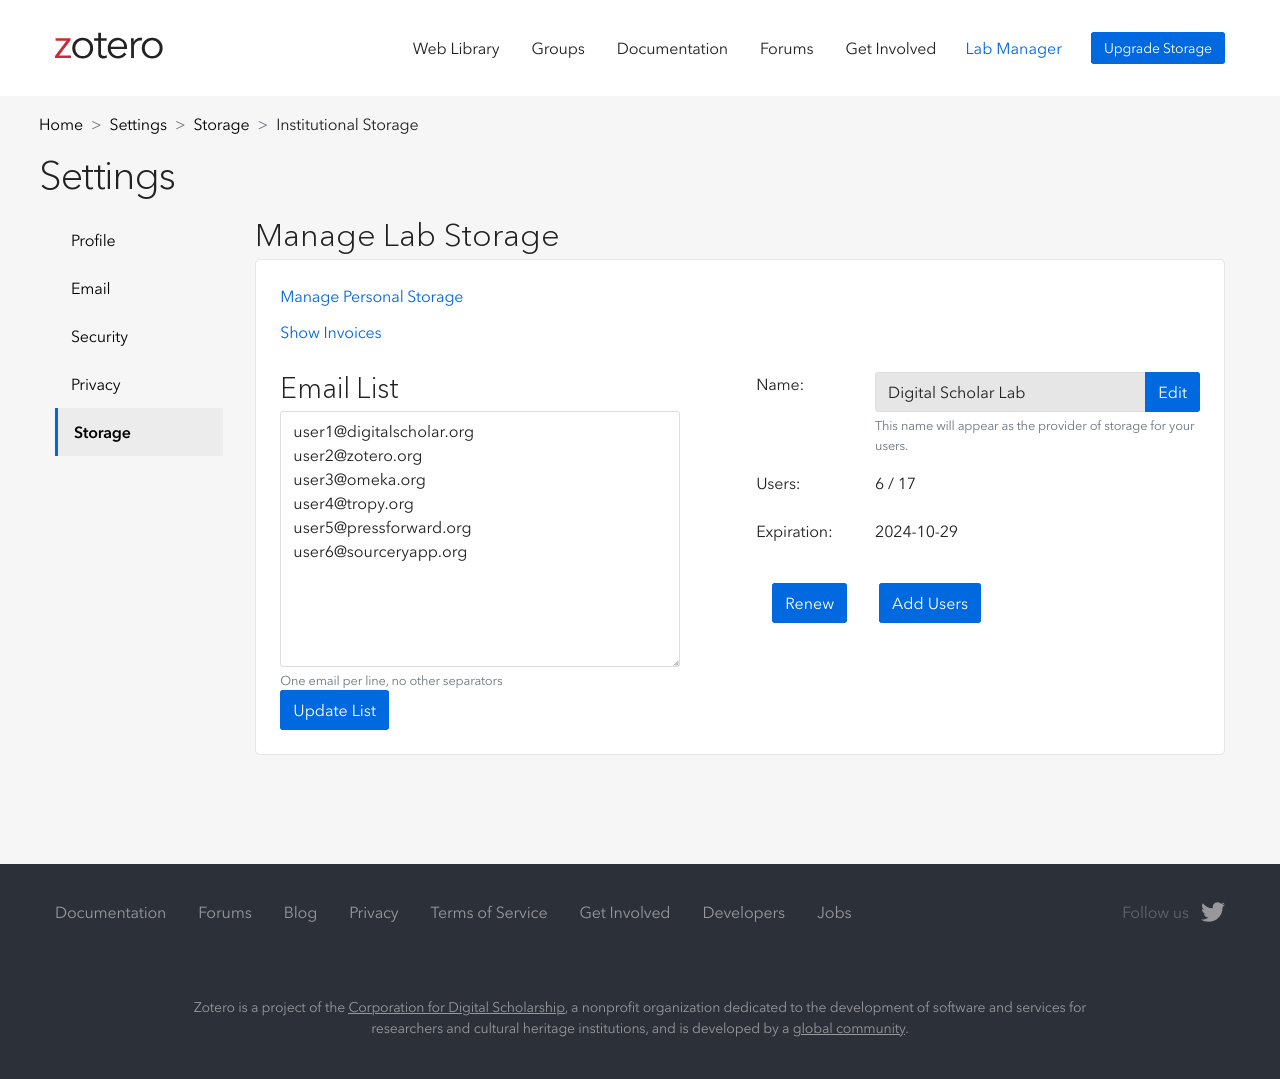Open the footer Get Involved link
Screen dimensions: 1280x1079
(625, 913)
